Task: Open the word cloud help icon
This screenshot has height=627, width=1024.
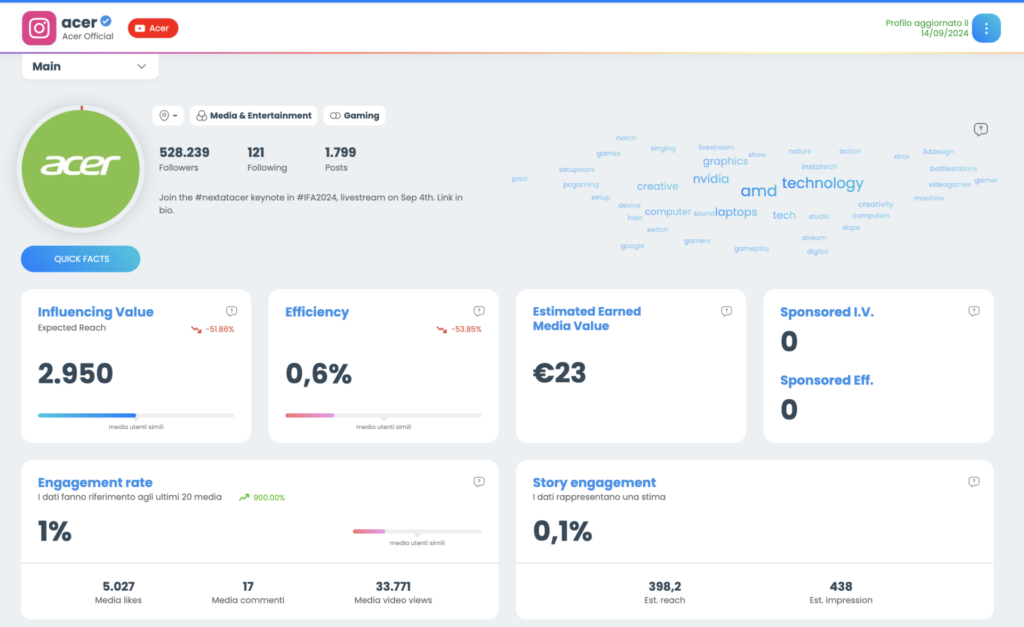Action: 980,129
